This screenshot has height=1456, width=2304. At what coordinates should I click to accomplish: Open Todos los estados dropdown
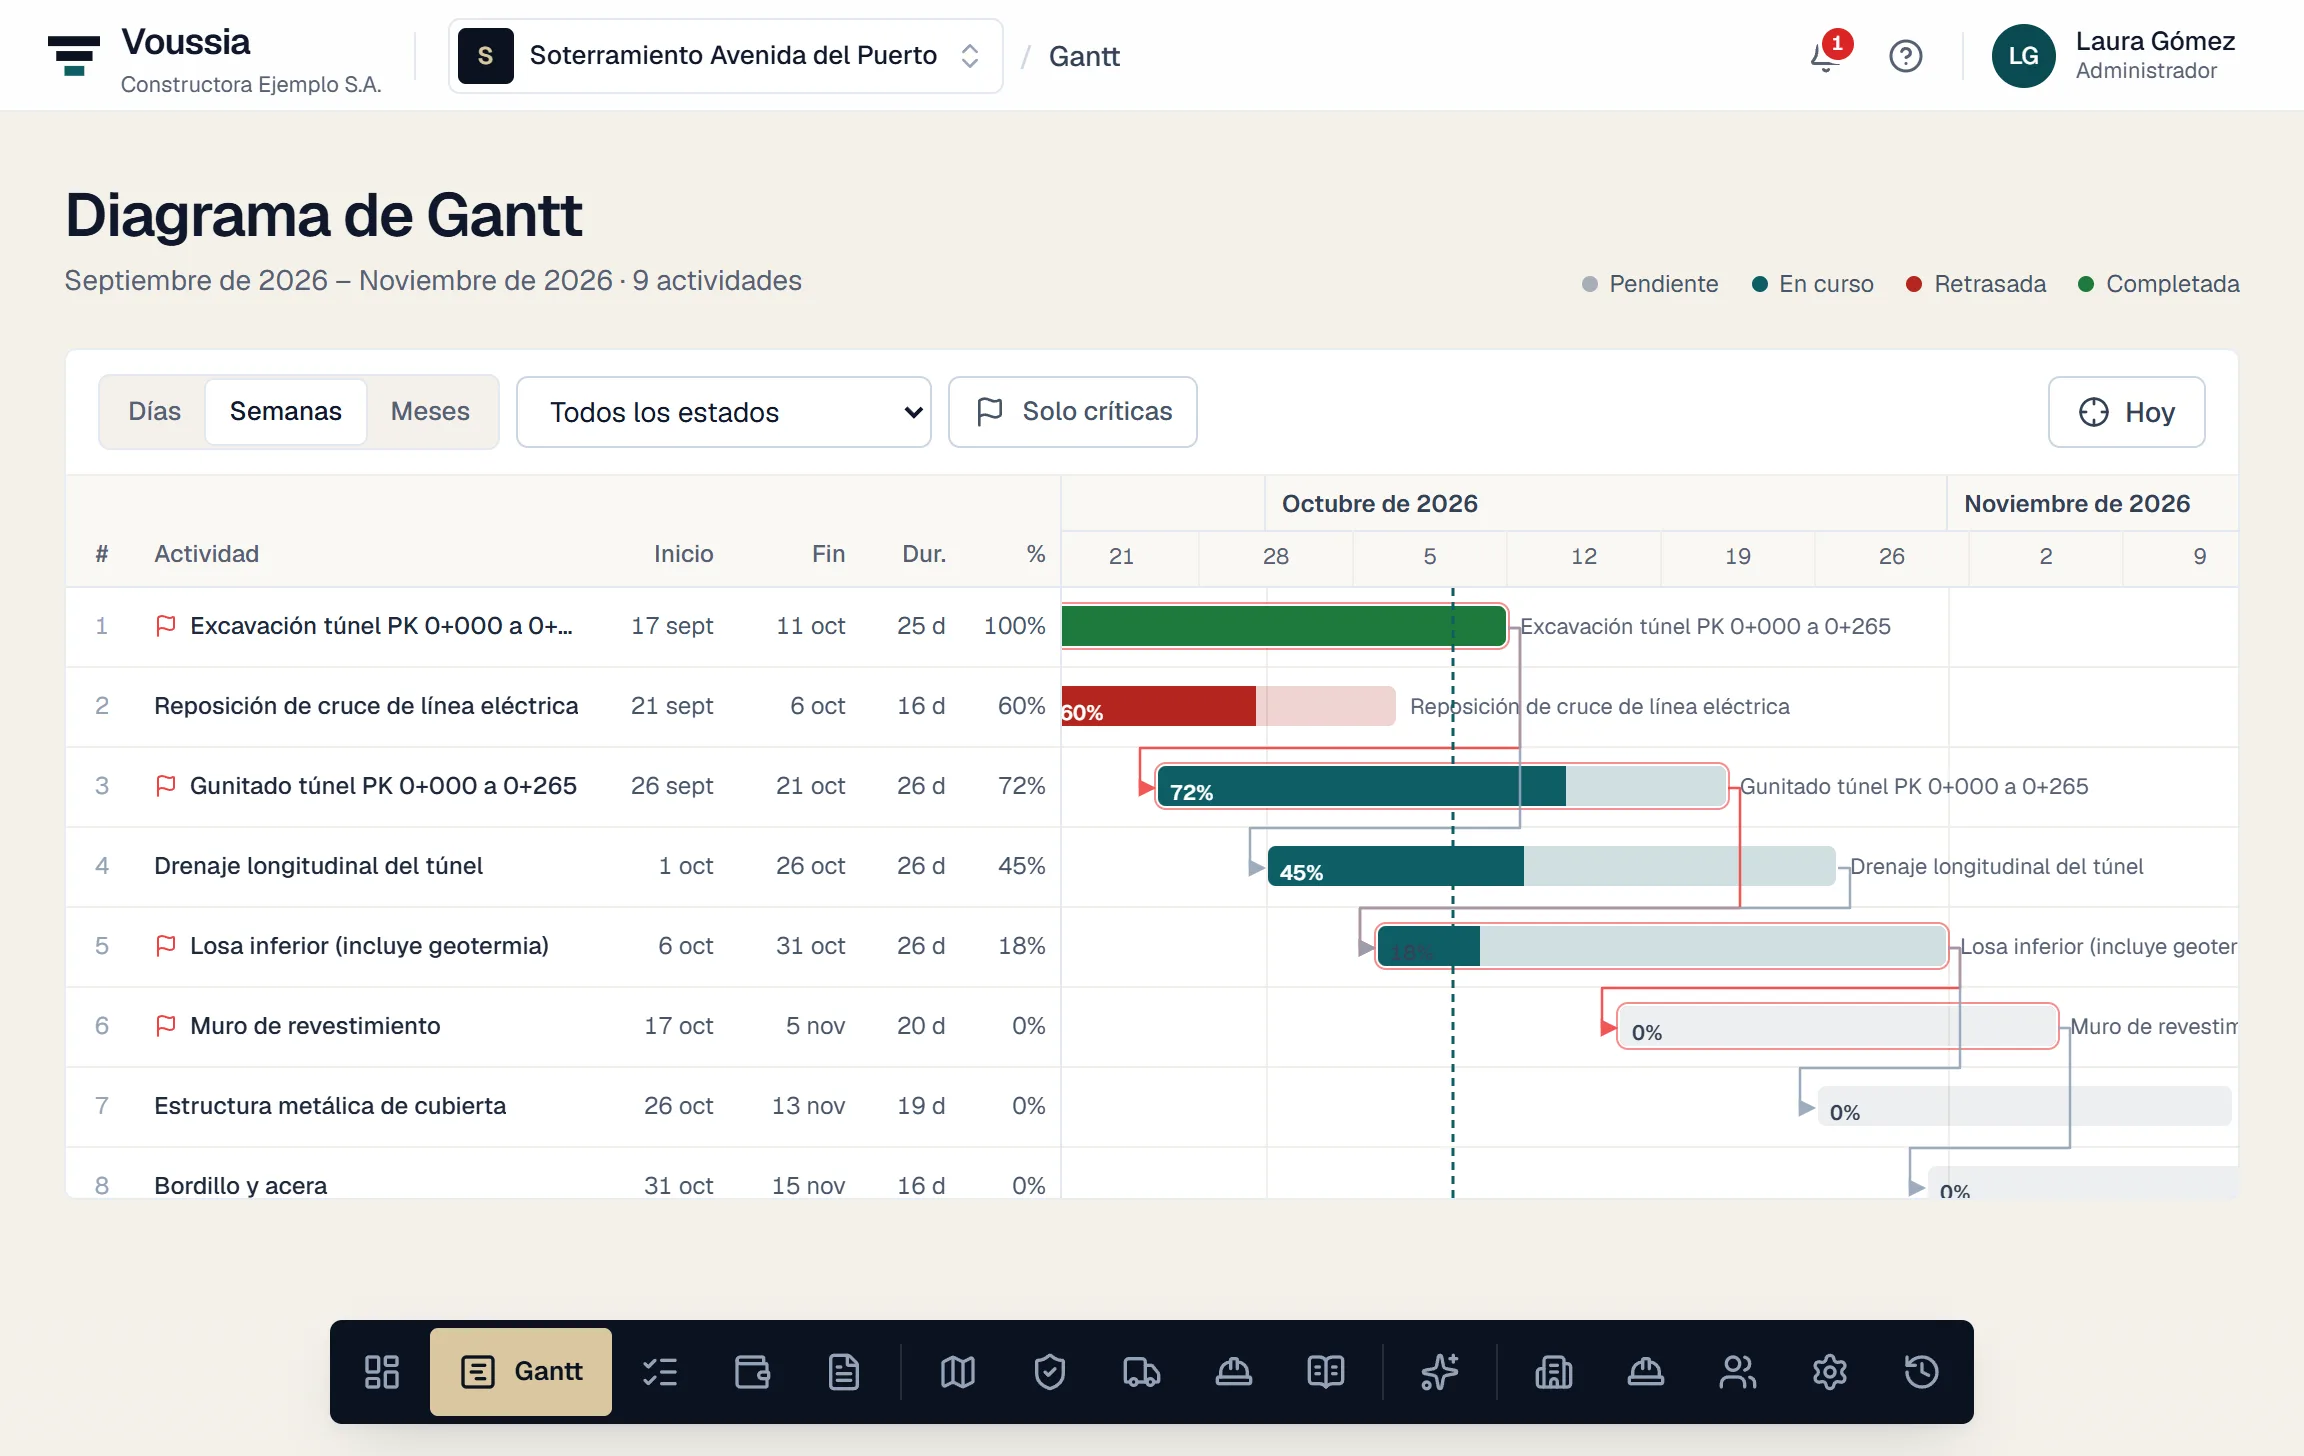[724, 412]
